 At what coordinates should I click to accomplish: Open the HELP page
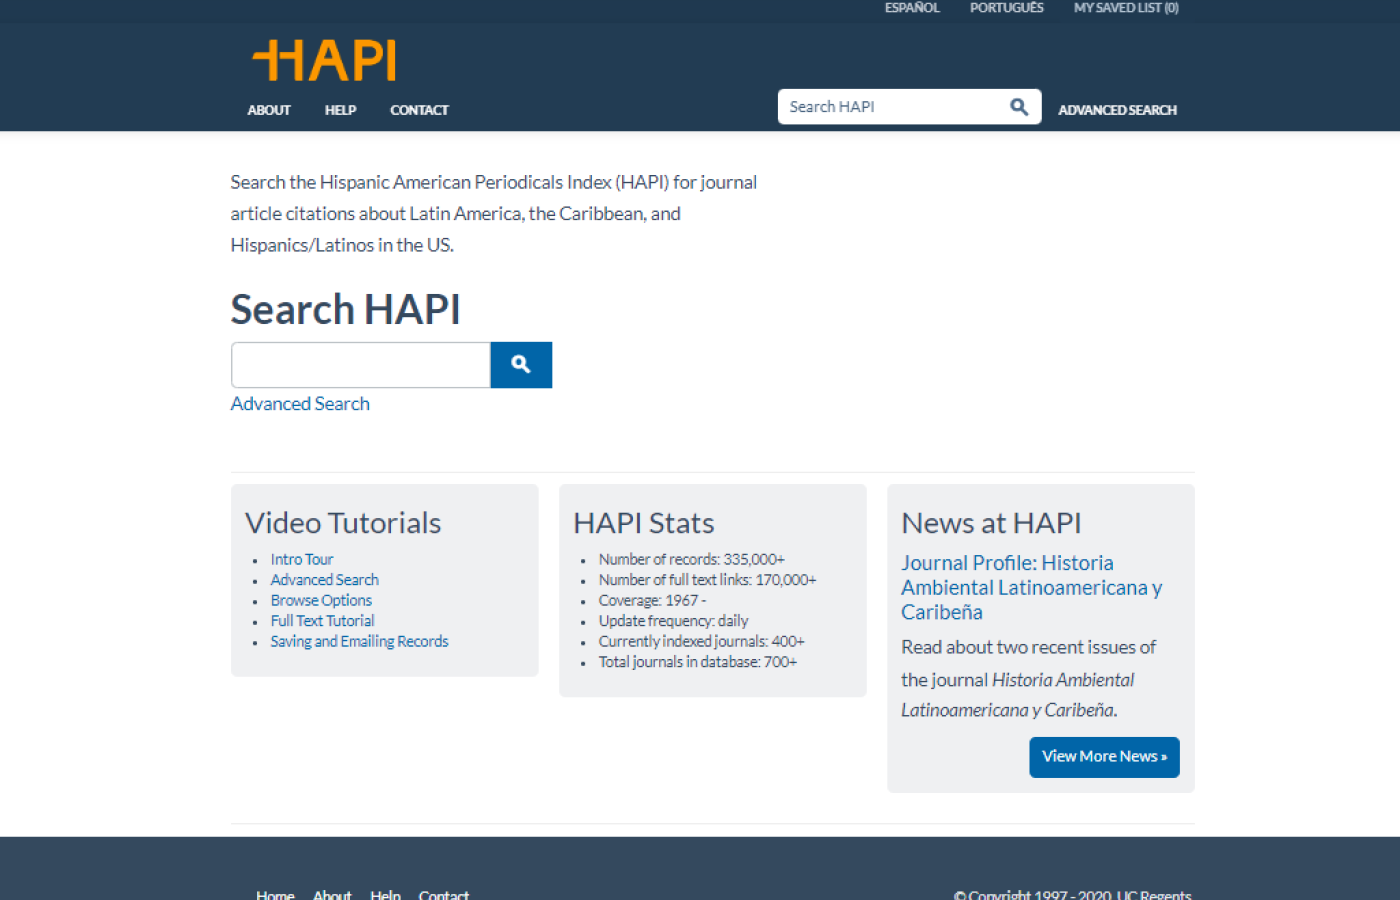(x=340, y=110)
